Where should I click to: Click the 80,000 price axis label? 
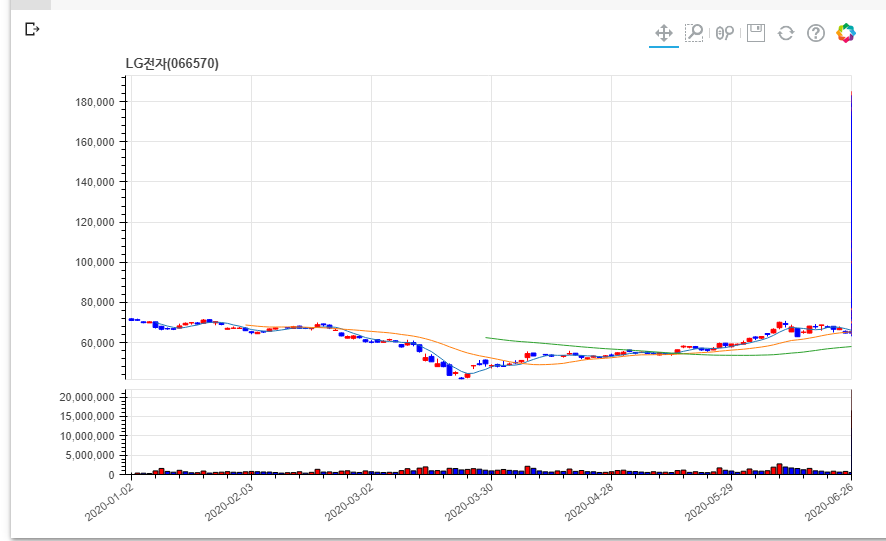tap(98, 302)
